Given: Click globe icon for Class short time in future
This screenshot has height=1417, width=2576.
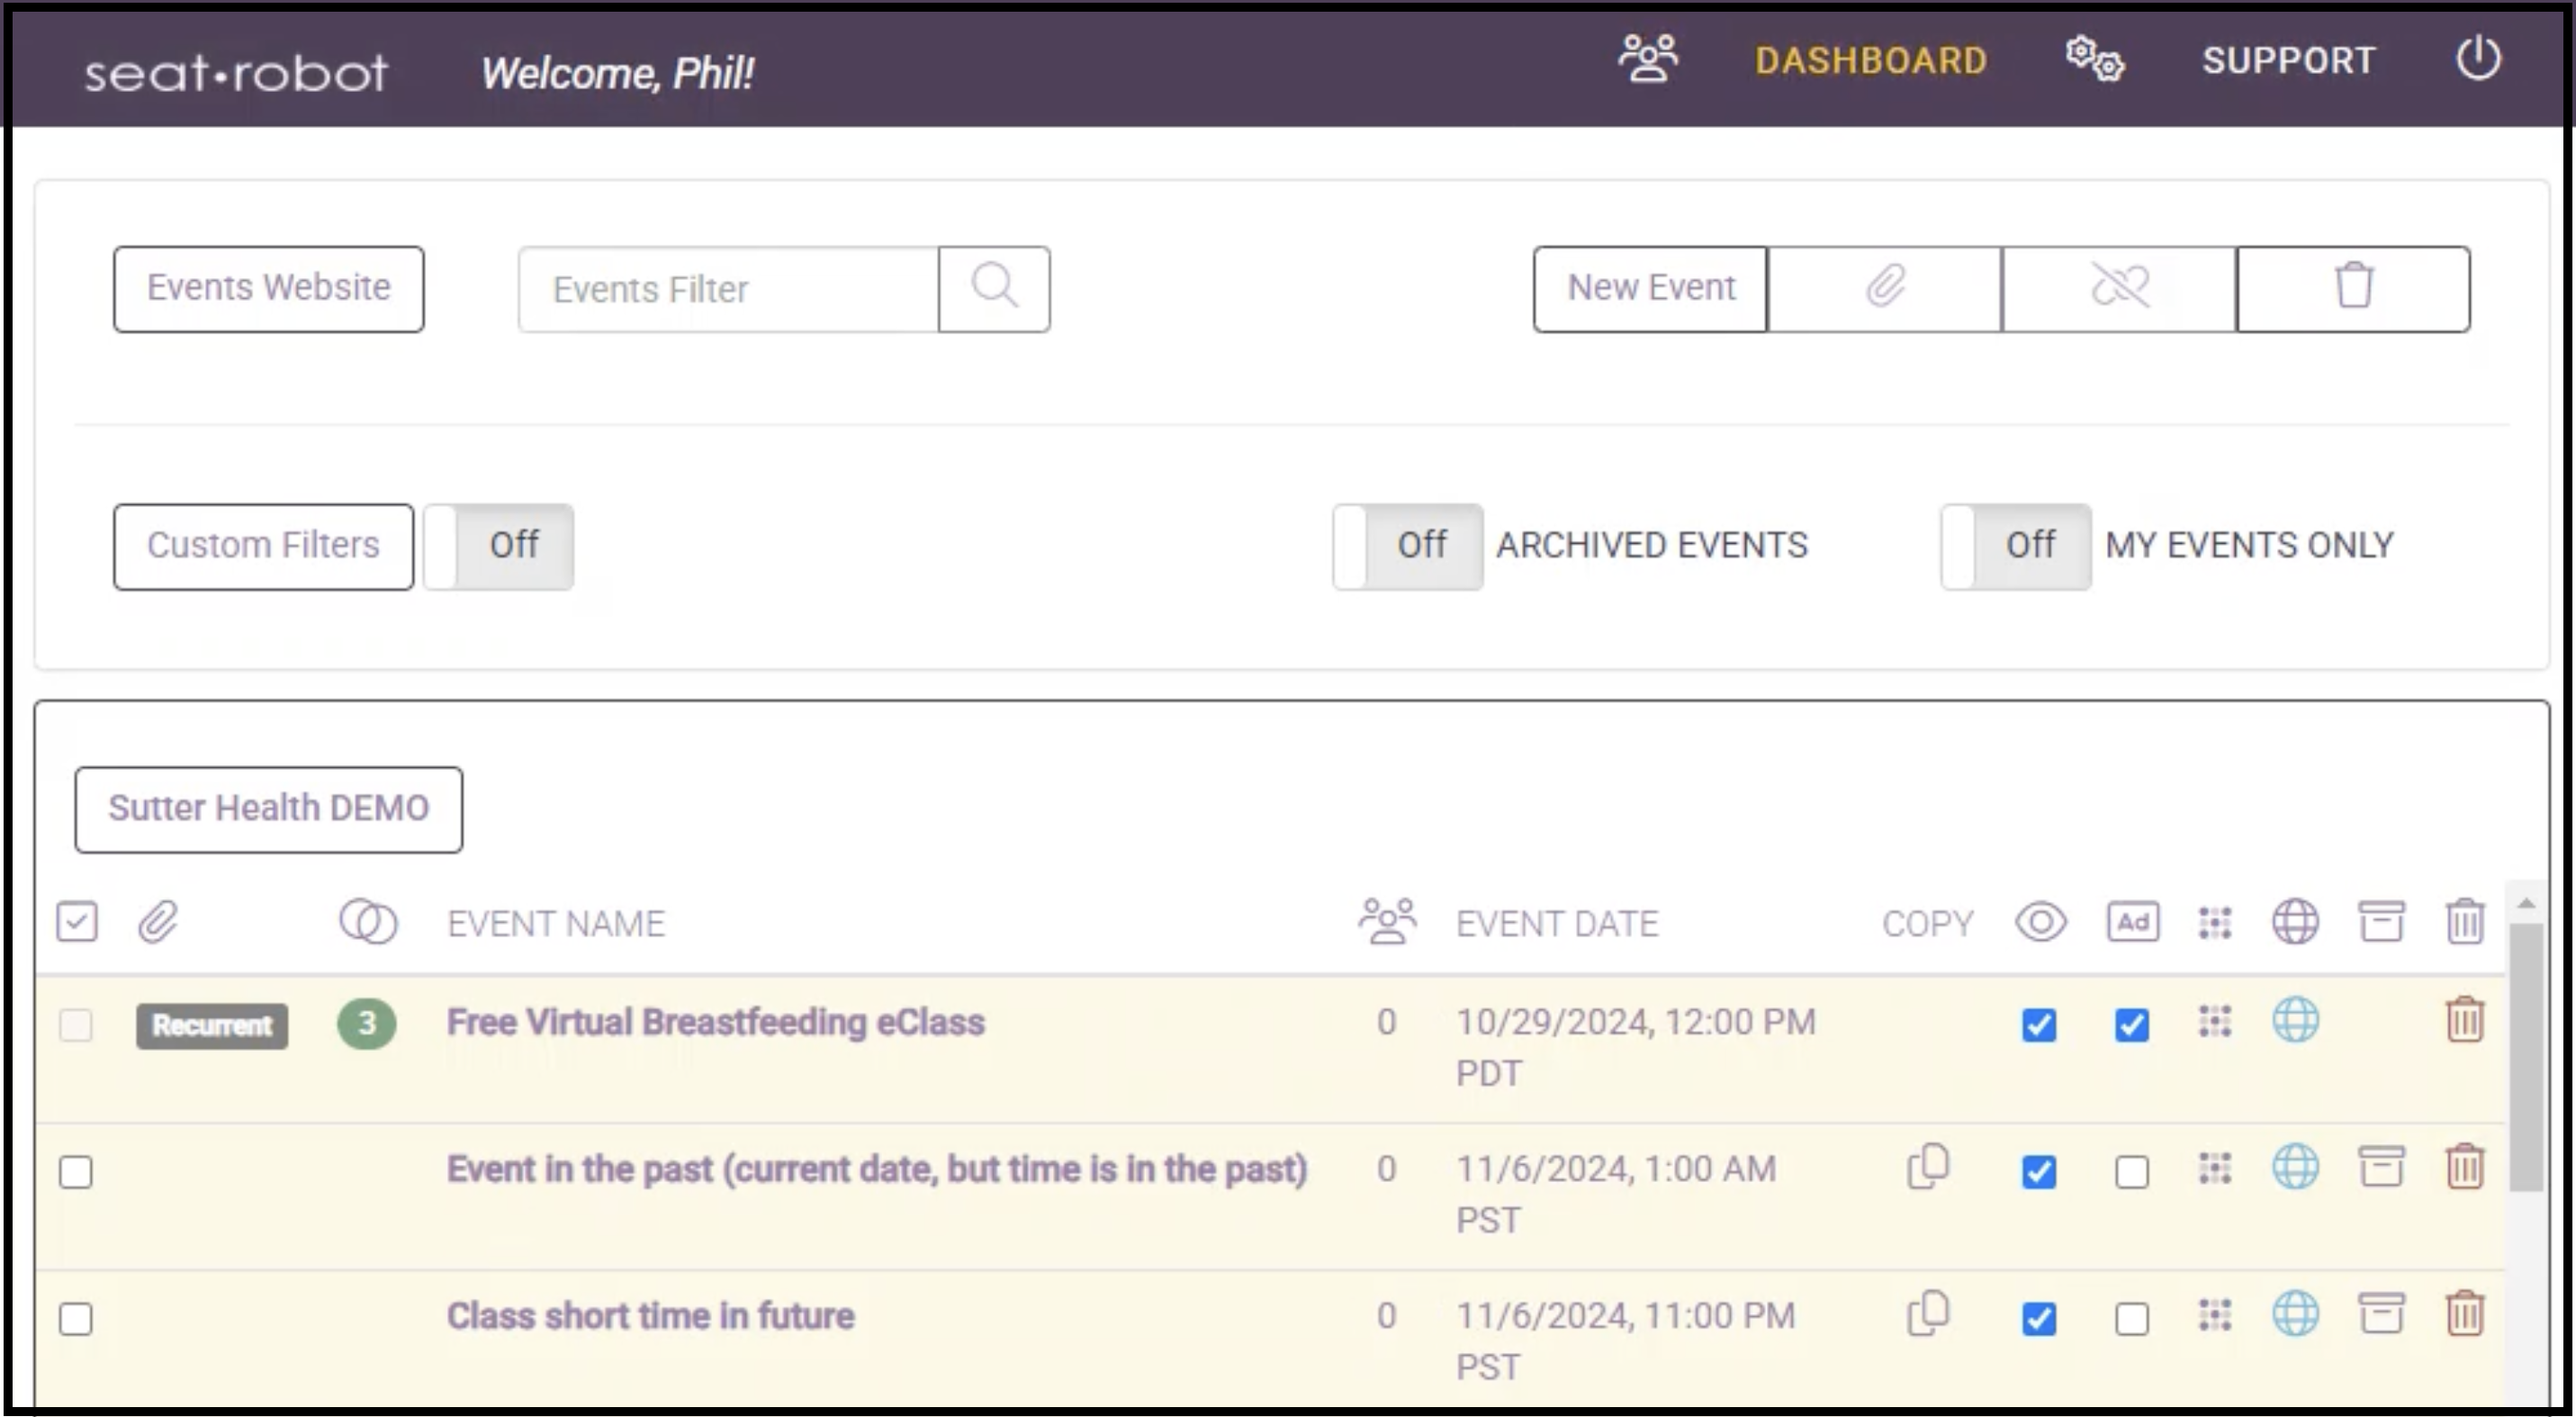Looking at the screenshot, I should (x=2295, y=1314).
